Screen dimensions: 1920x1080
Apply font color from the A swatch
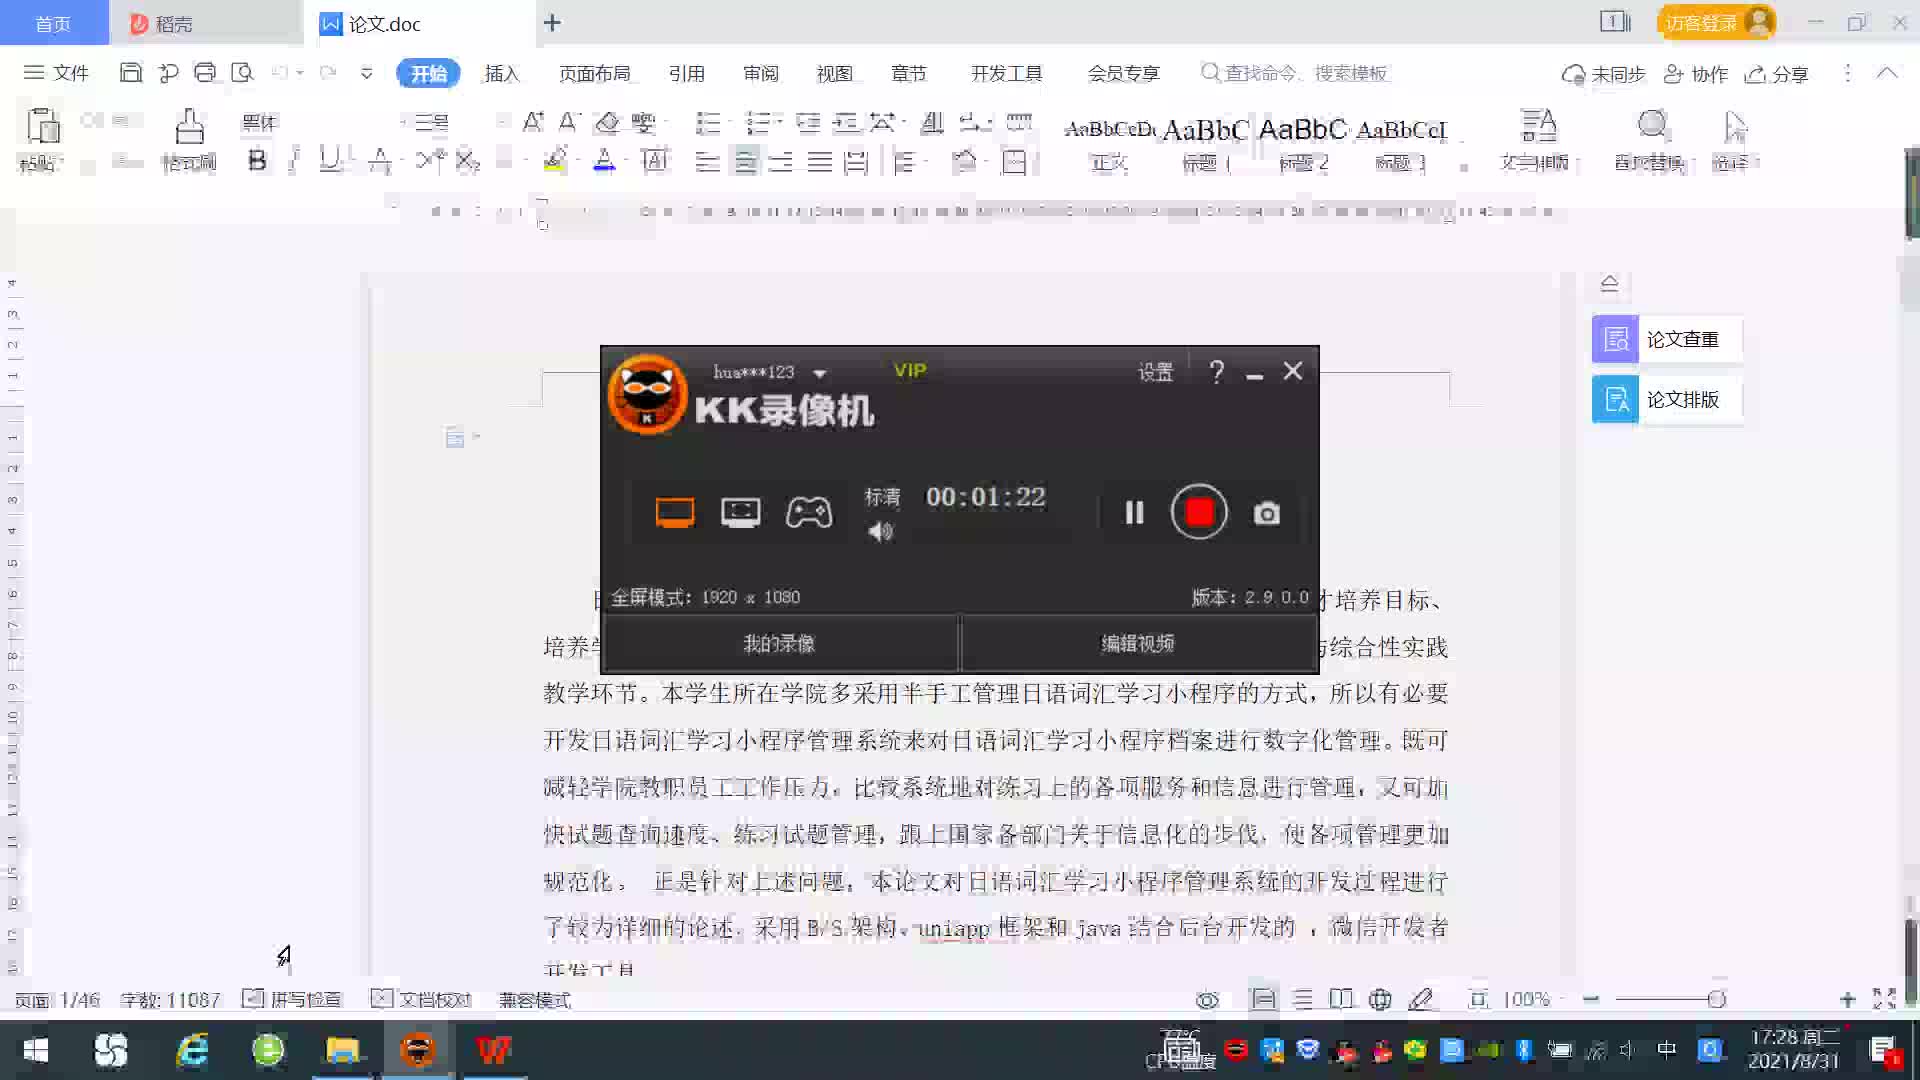click(x=604, y=160)
